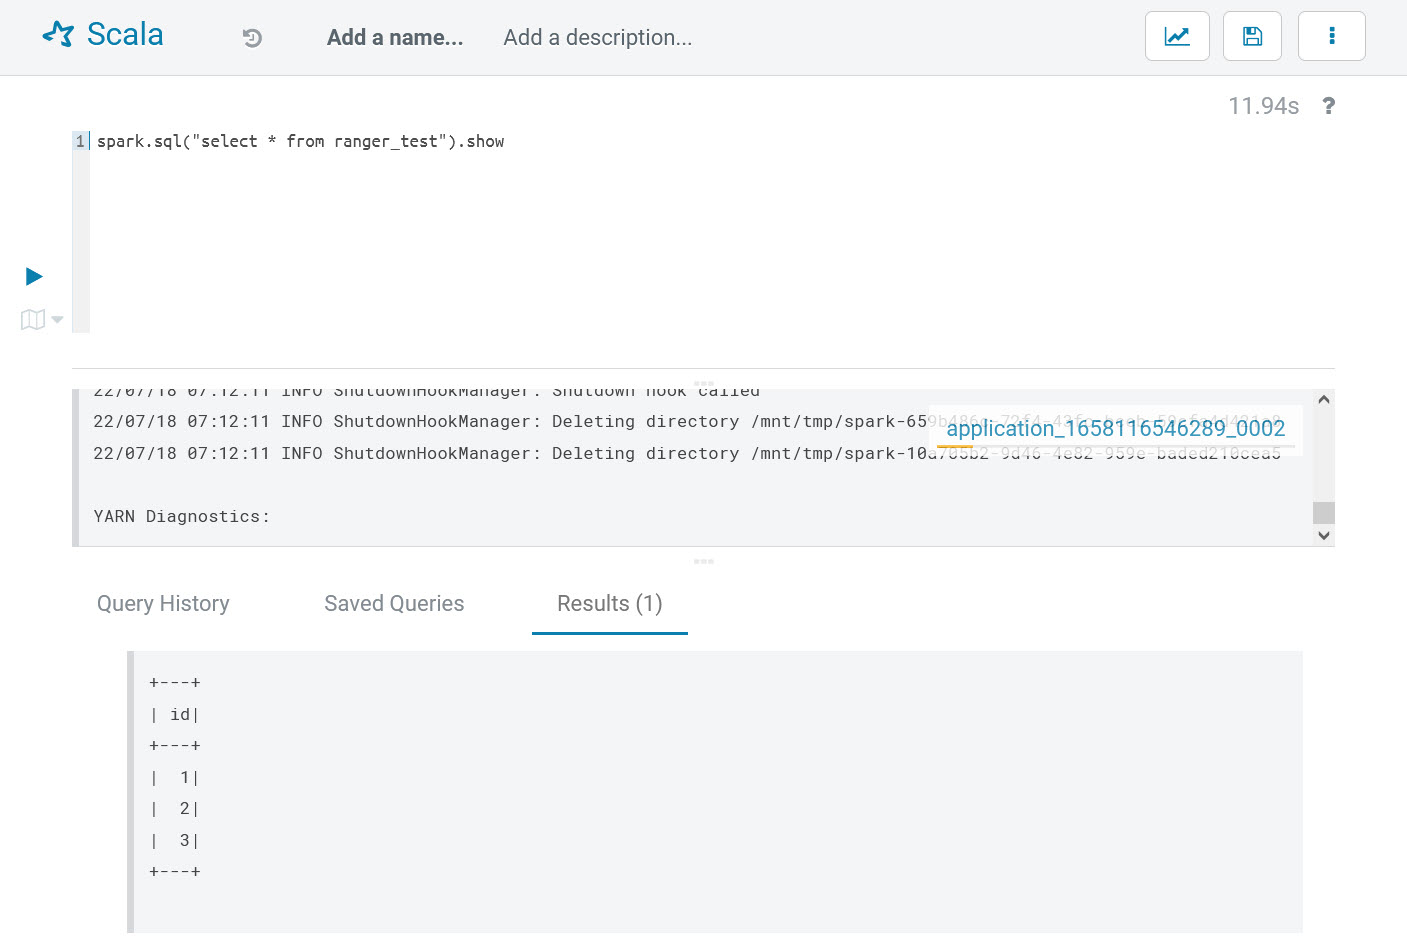This screenshot has height=944, width=1407.
Task: Open the three-dot more options menu
Action: [1331, 36]
